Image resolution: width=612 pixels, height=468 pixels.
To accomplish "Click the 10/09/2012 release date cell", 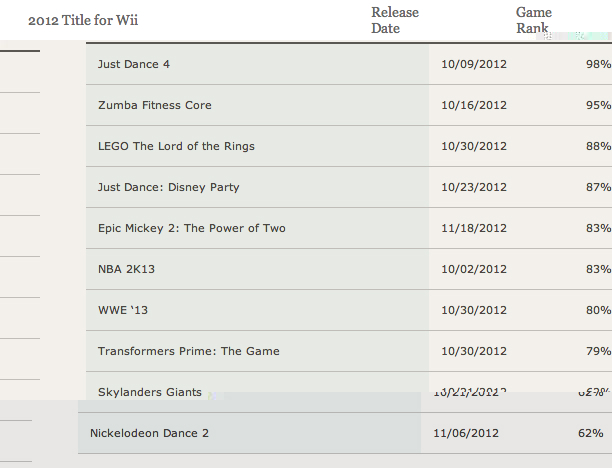I will tap(474, 64).
